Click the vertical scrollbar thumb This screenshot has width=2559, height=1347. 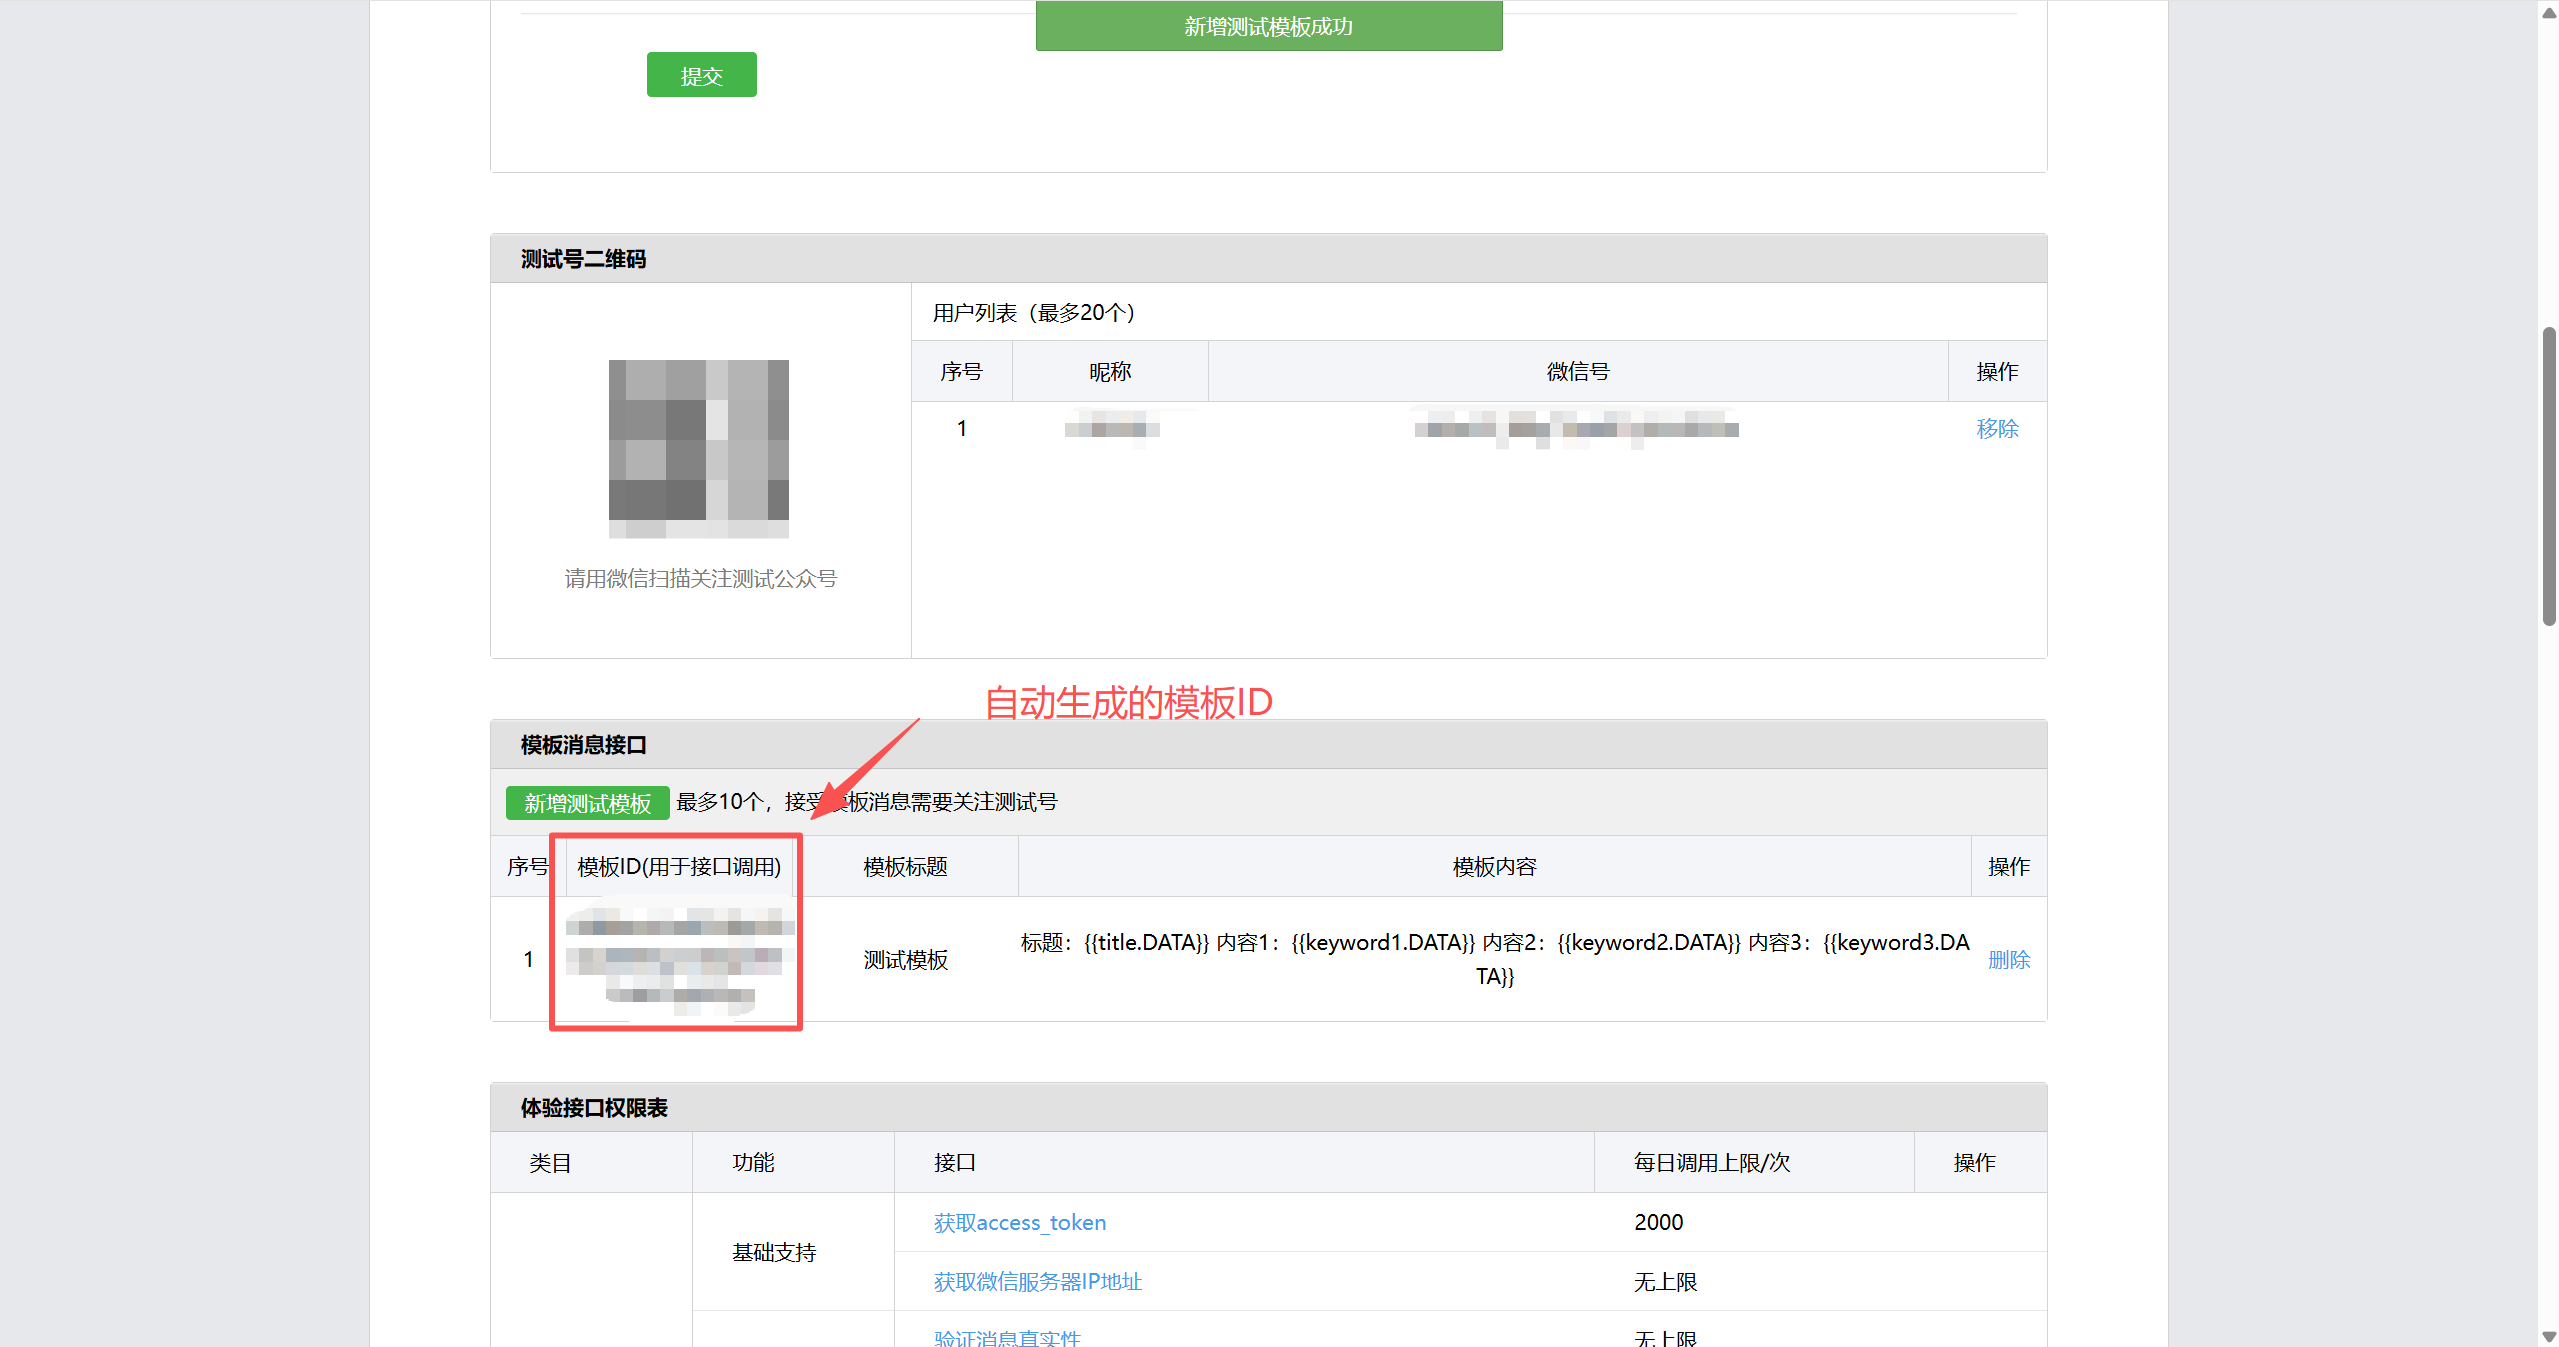tap(2548, 475)
